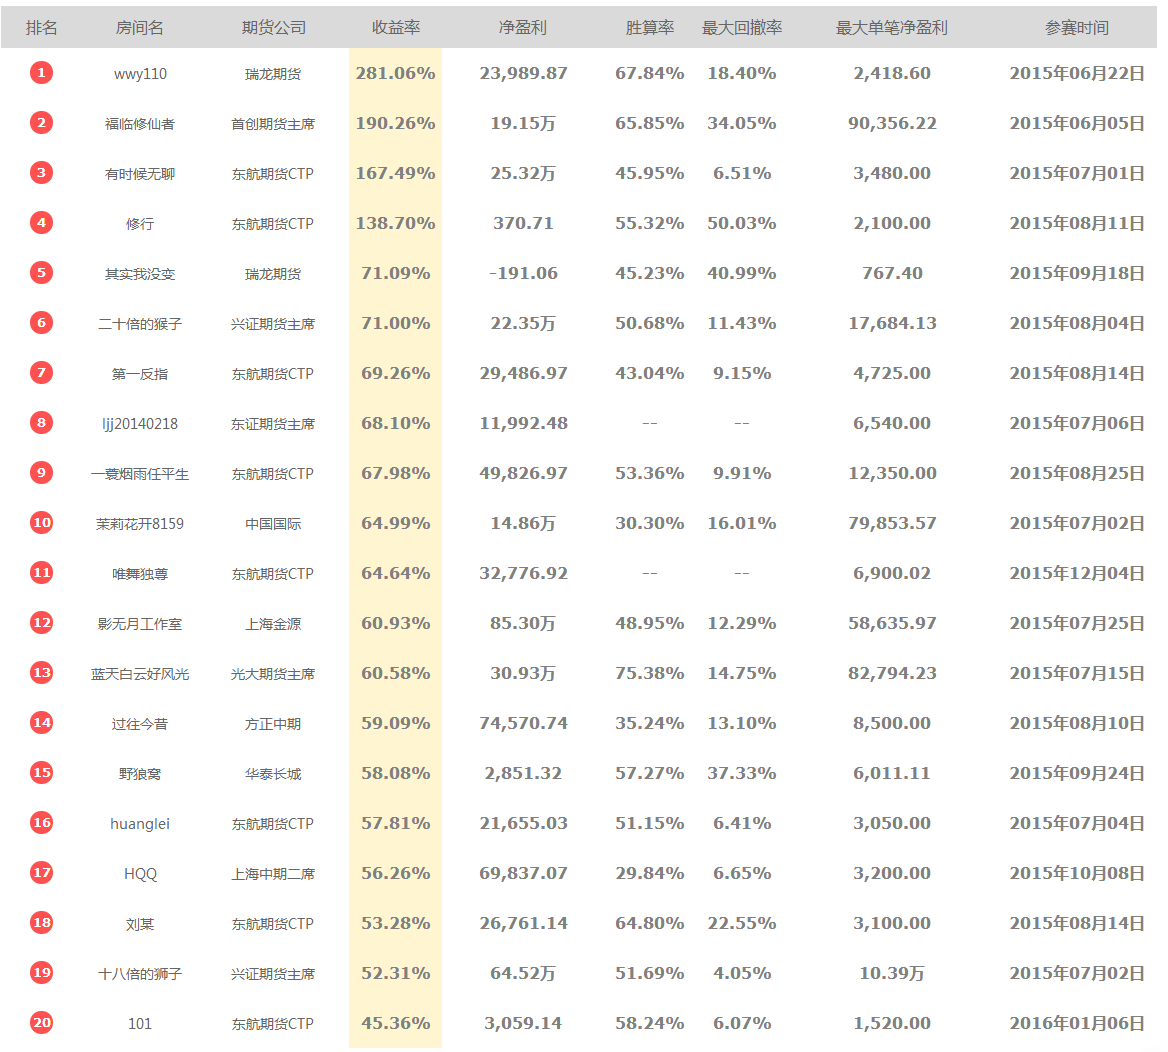This screenshot has width=1168, height=1052.
Task: Open room 一蓑烟雨任平生
Action: 140,474
